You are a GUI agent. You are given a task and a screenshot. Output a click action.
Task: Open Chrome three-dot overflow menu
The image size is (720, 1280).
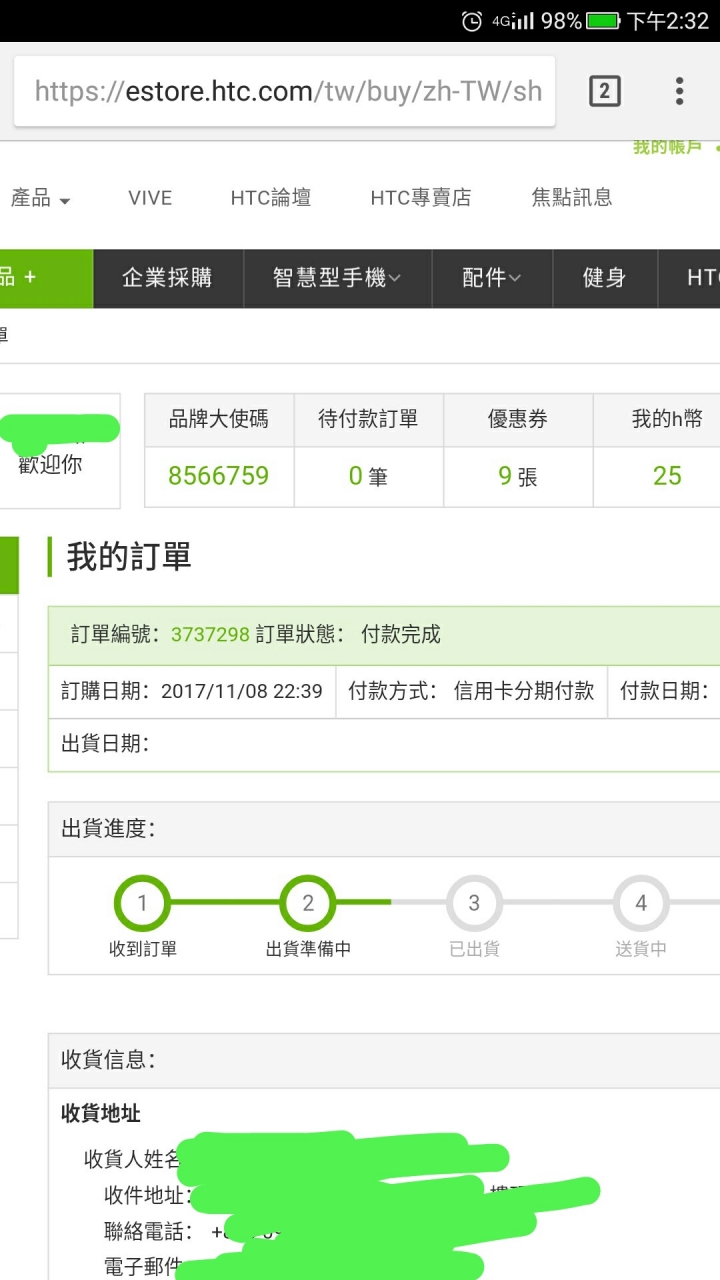tap(679, 91)
